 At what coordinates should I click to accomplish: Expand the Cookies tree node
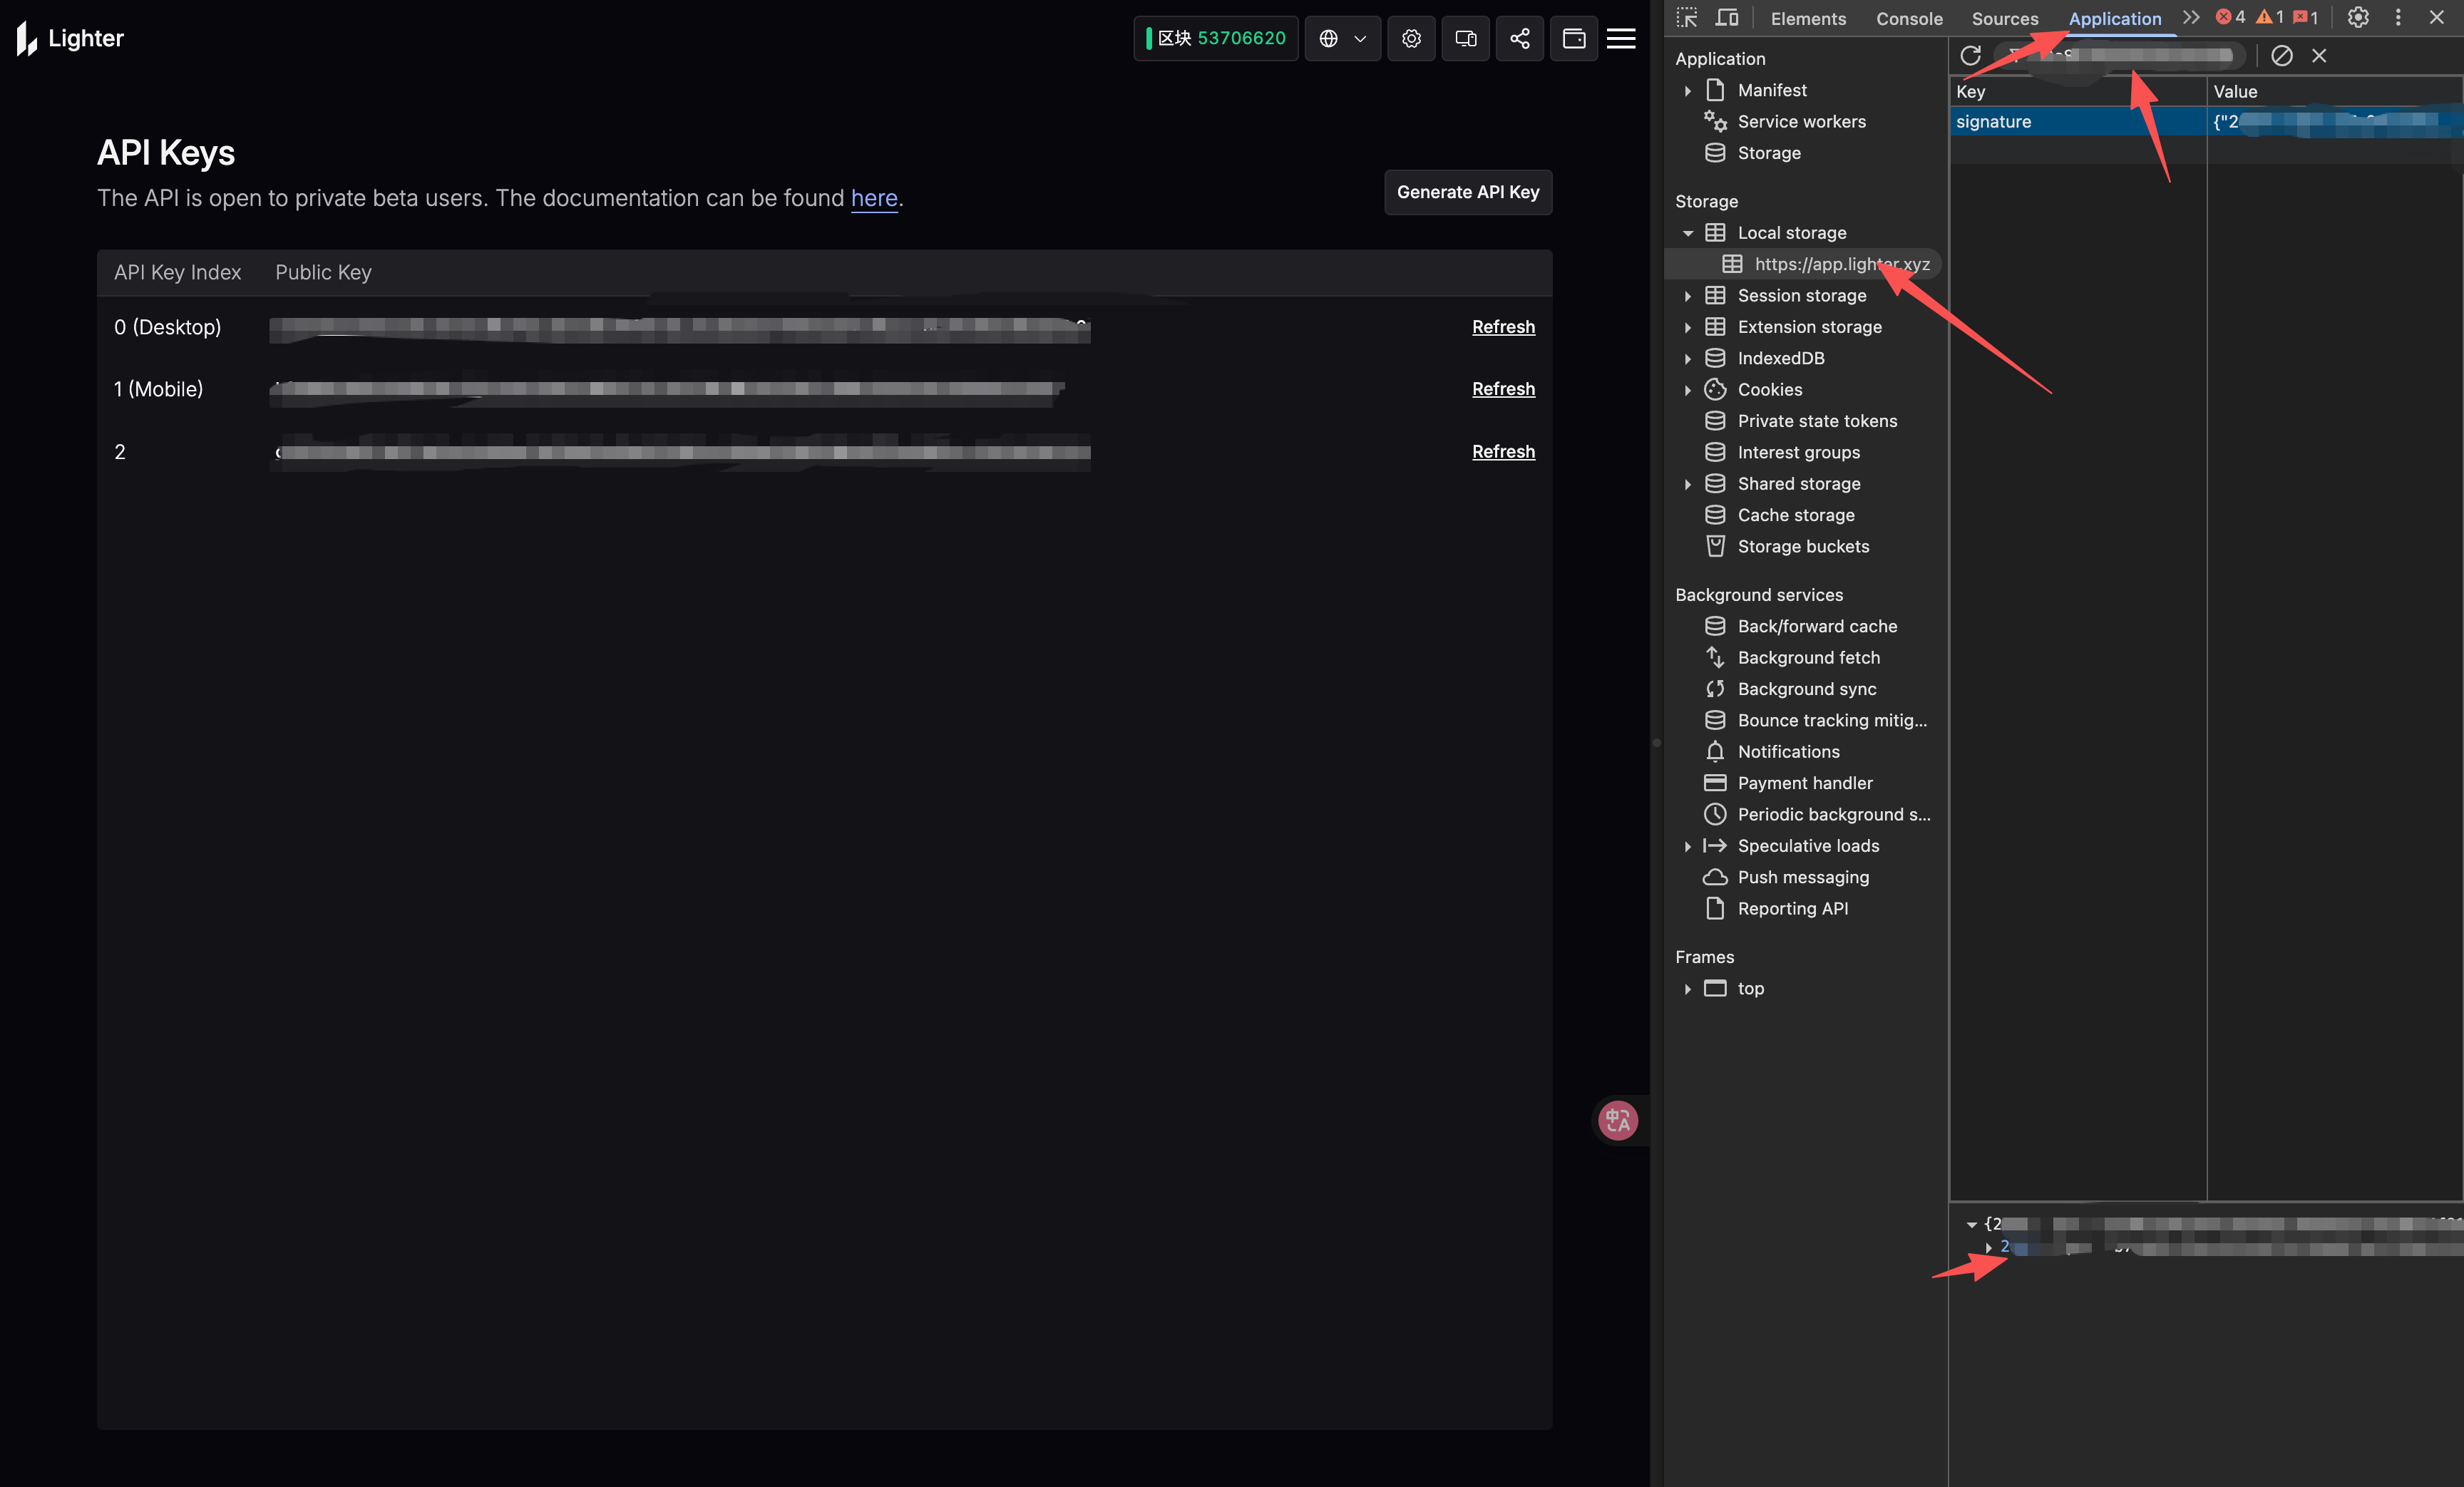[x=1688, y=390]
